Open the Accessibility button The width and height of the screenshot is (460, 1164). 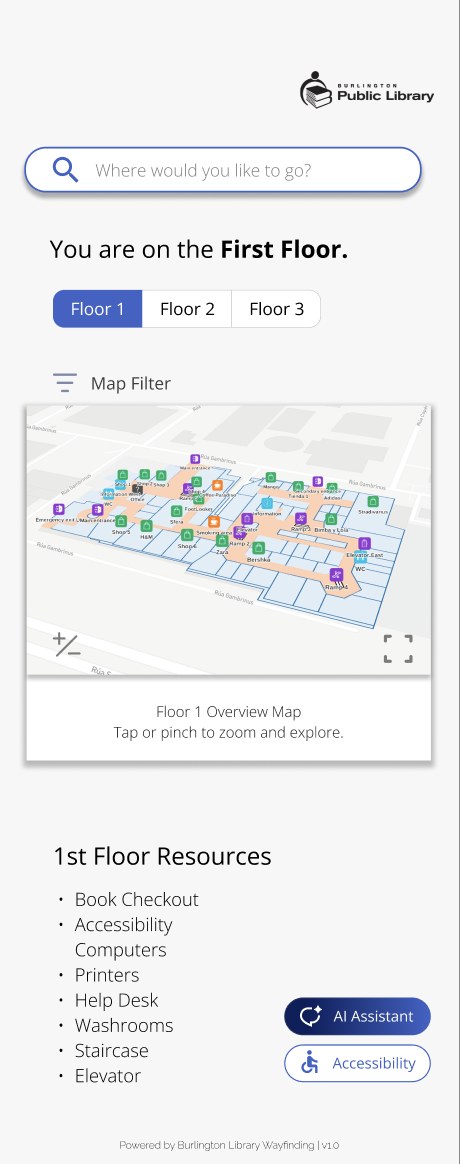(357, 1063)
